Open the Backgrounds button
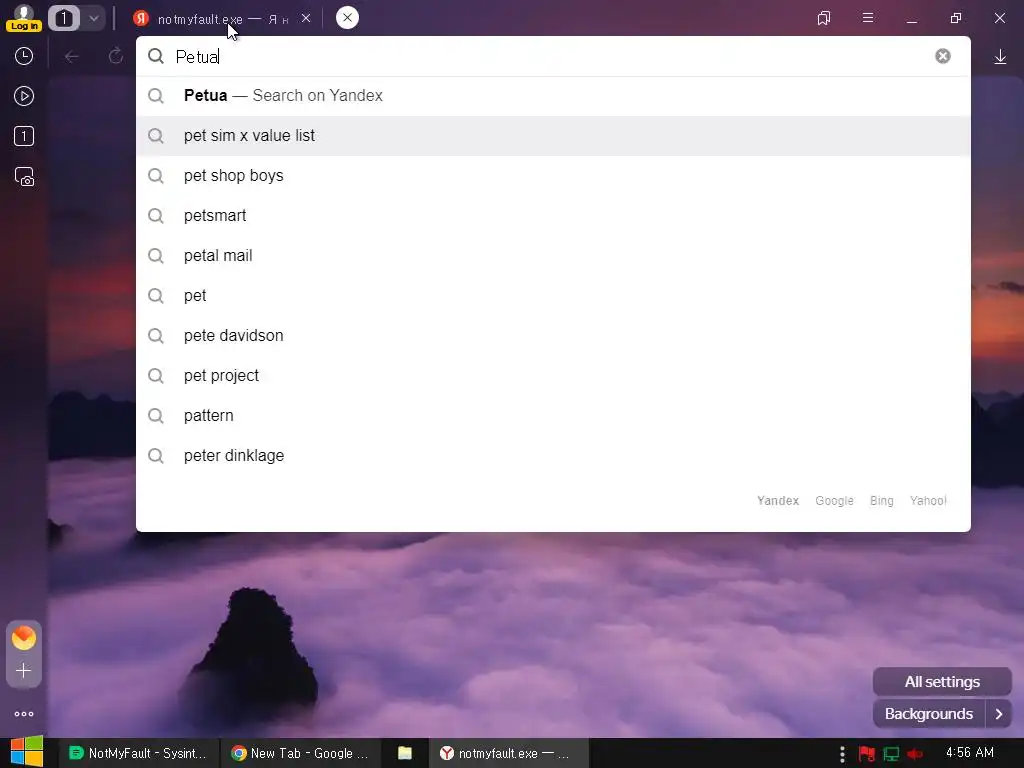Screen dimensions: 1024x768 pos(929,714)
